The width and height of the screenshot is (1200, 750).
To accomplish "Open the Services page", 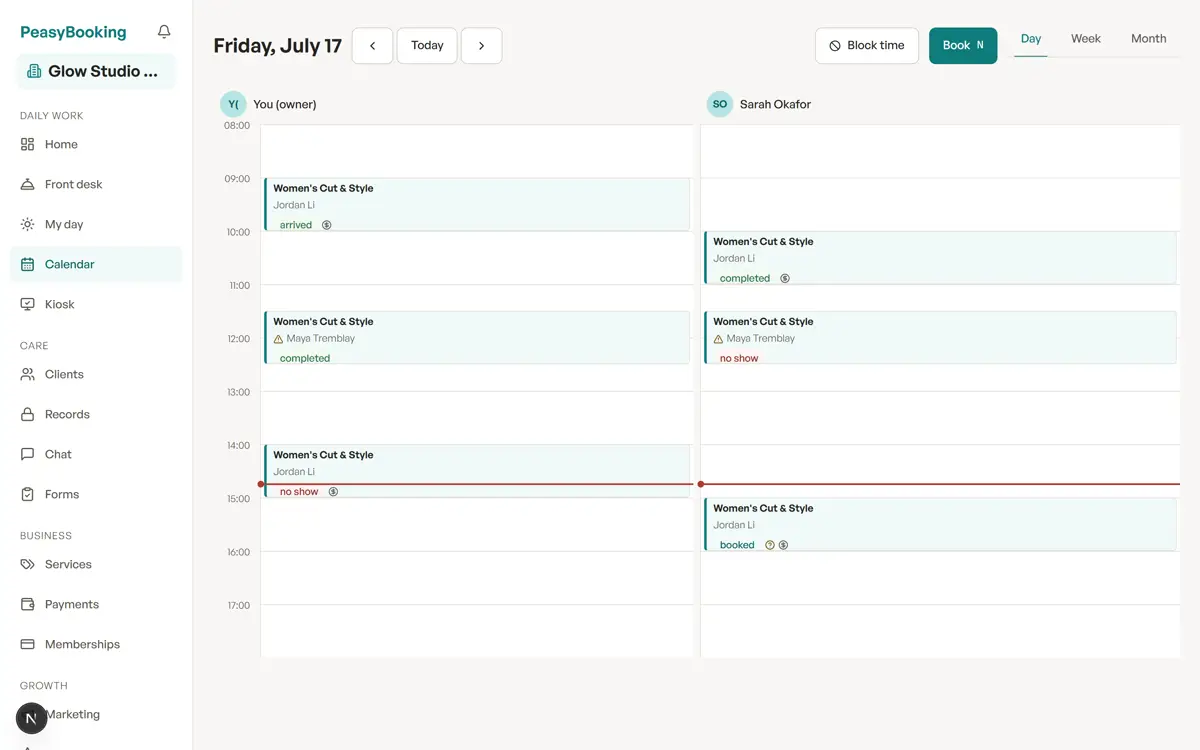I will click(96, 564).
